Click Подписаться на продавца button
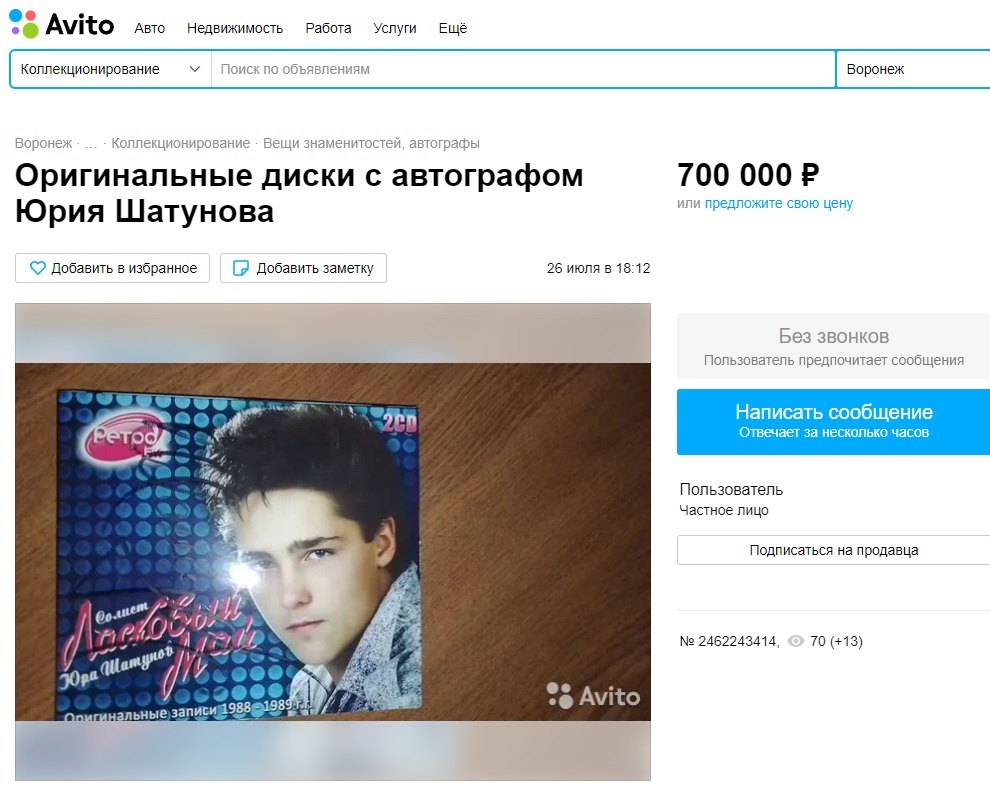The height and width of the screenshot is (800, 990). coord(833,550)
